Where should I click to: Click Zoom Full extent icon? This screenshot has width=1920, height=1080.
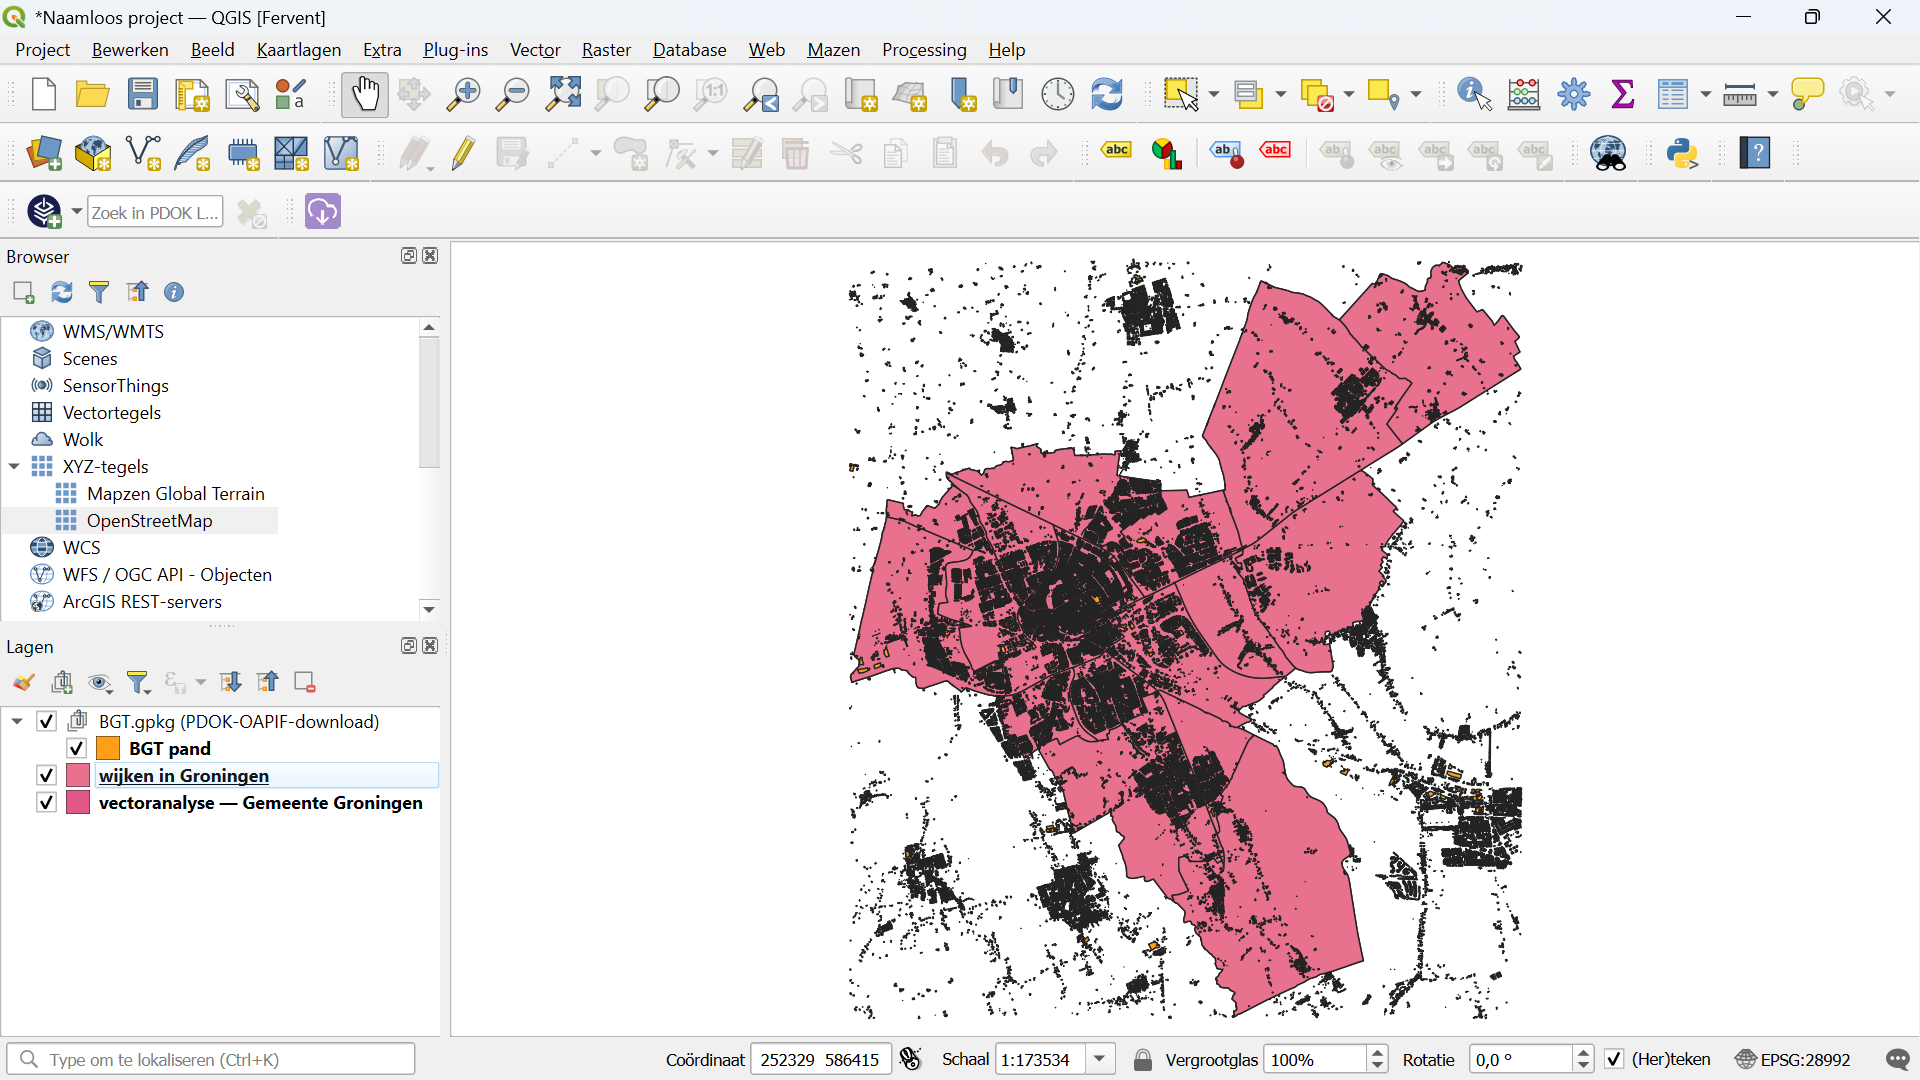[x=563, y=95]
